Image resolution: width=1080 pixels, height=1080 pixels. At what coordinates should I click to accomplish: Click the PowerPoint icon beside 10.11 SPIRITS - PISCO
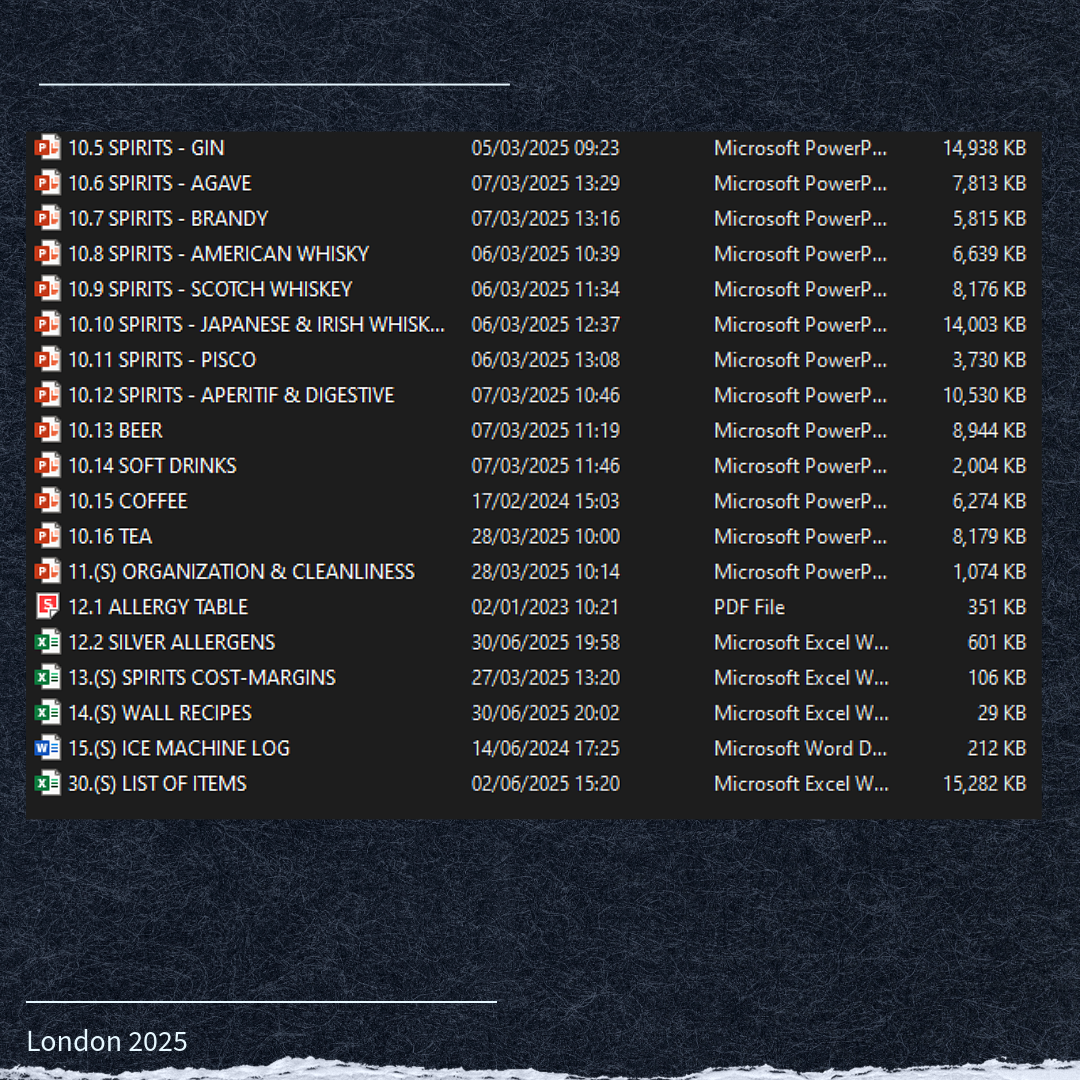48,360
